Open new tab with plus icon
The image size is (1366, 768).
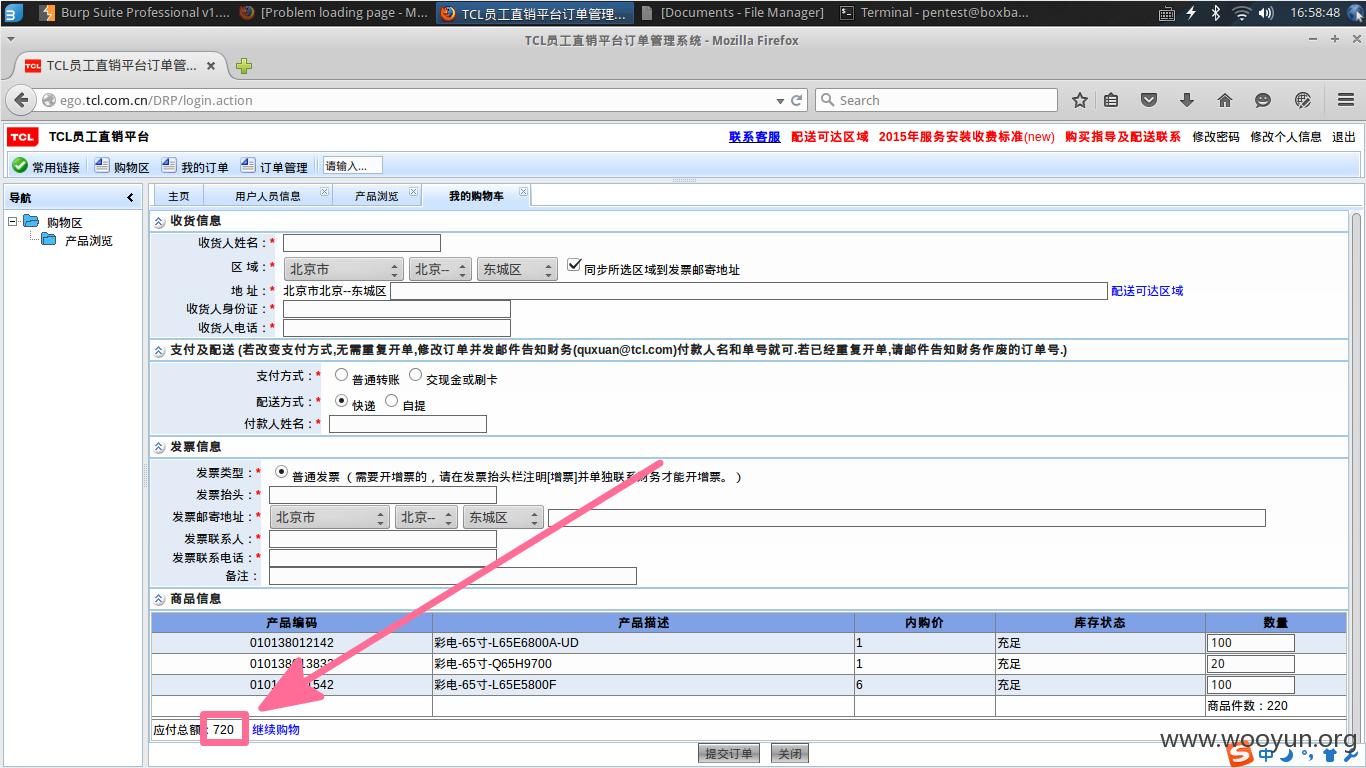pyautogui.click(x=244, y=66)
